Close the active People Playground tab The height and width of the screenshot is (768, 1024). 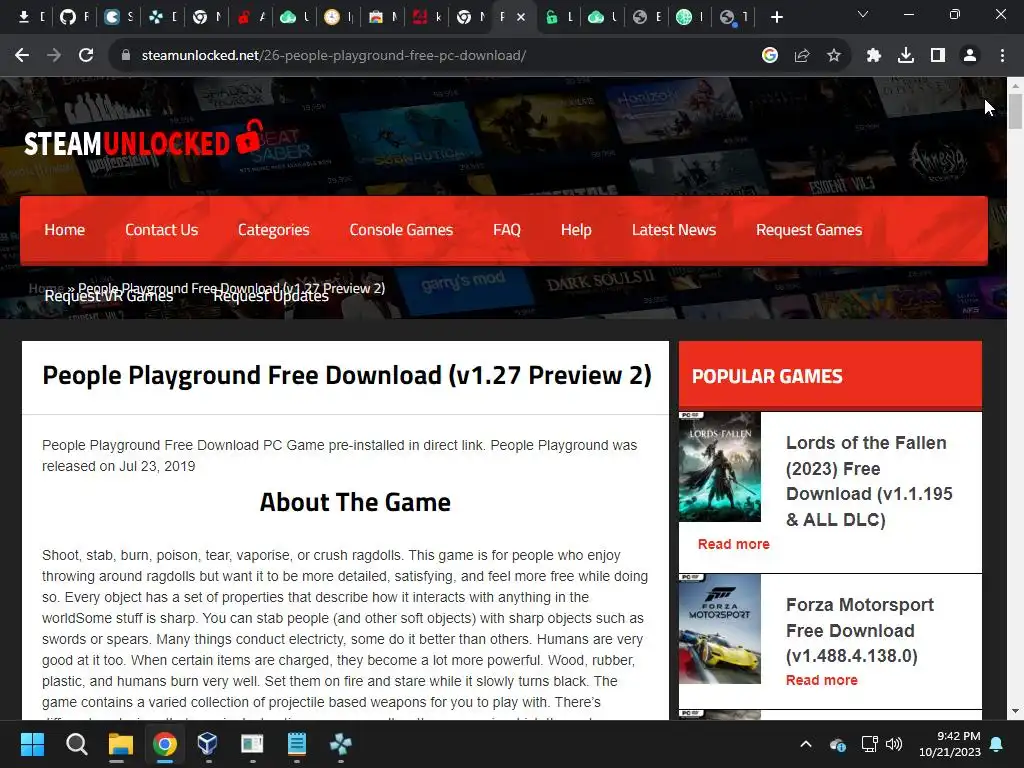pyautogui.click(x=521, y=18)
